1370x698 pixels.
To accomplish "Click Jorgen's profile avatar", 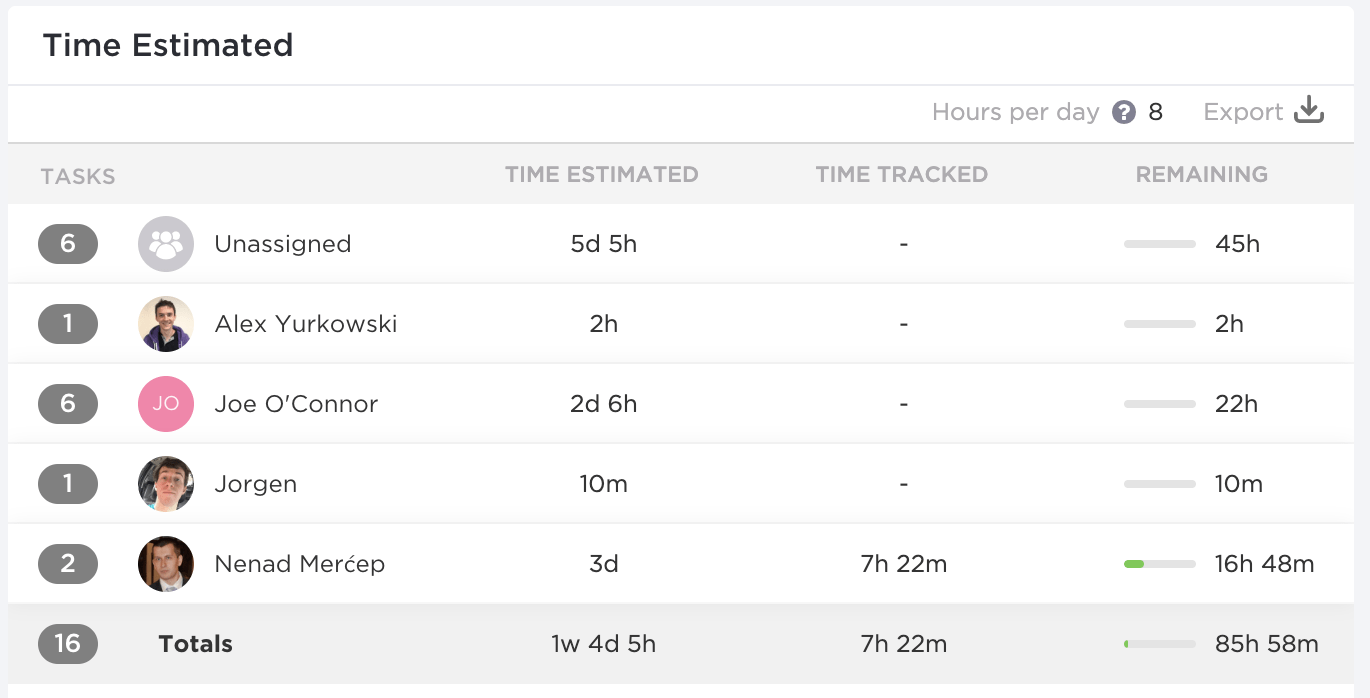I will pyautogui.click(x=166, y=484).
